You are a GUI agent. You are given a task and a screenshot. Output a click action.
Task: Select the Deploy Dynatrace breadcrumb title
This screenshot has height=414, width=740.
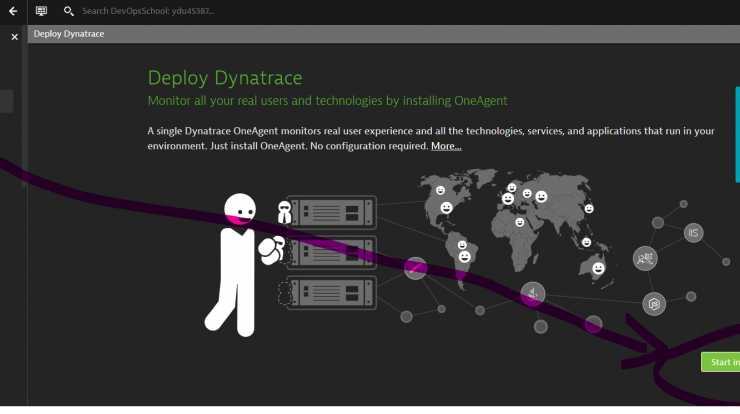pos(69,34)
